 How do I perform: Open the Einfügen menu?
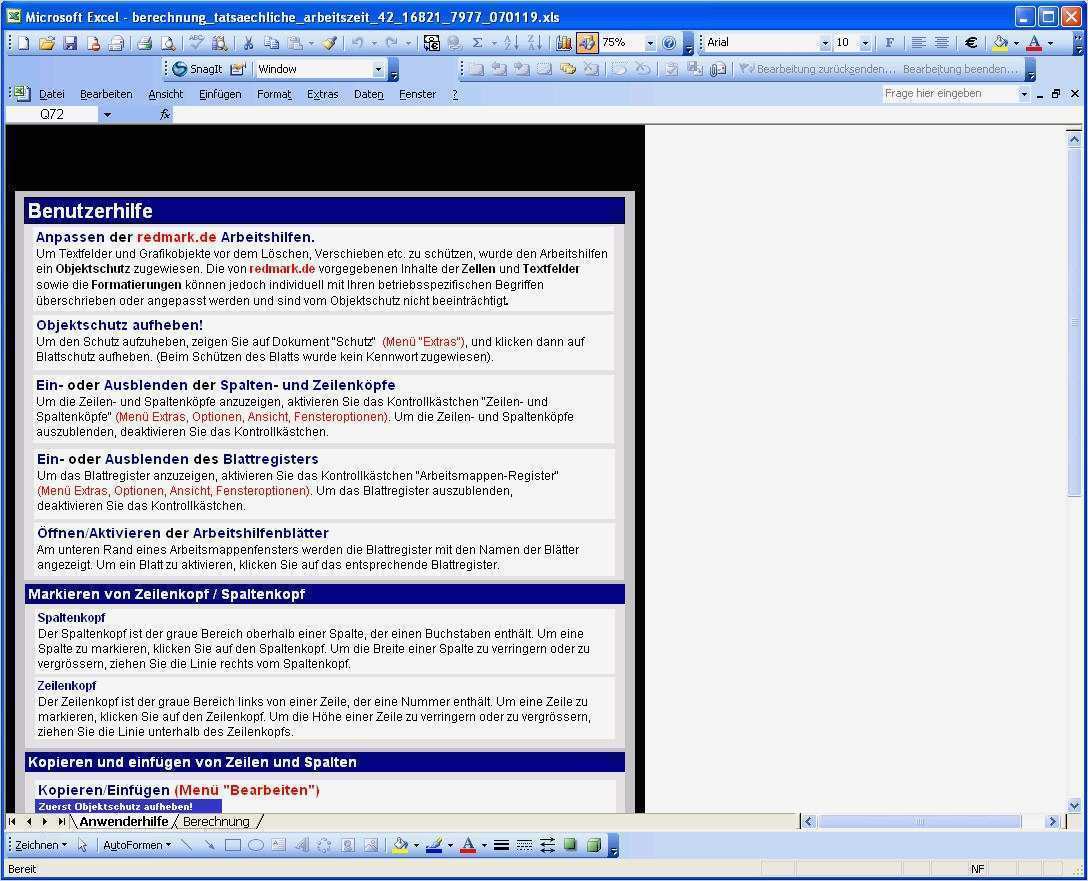(220, 94)
